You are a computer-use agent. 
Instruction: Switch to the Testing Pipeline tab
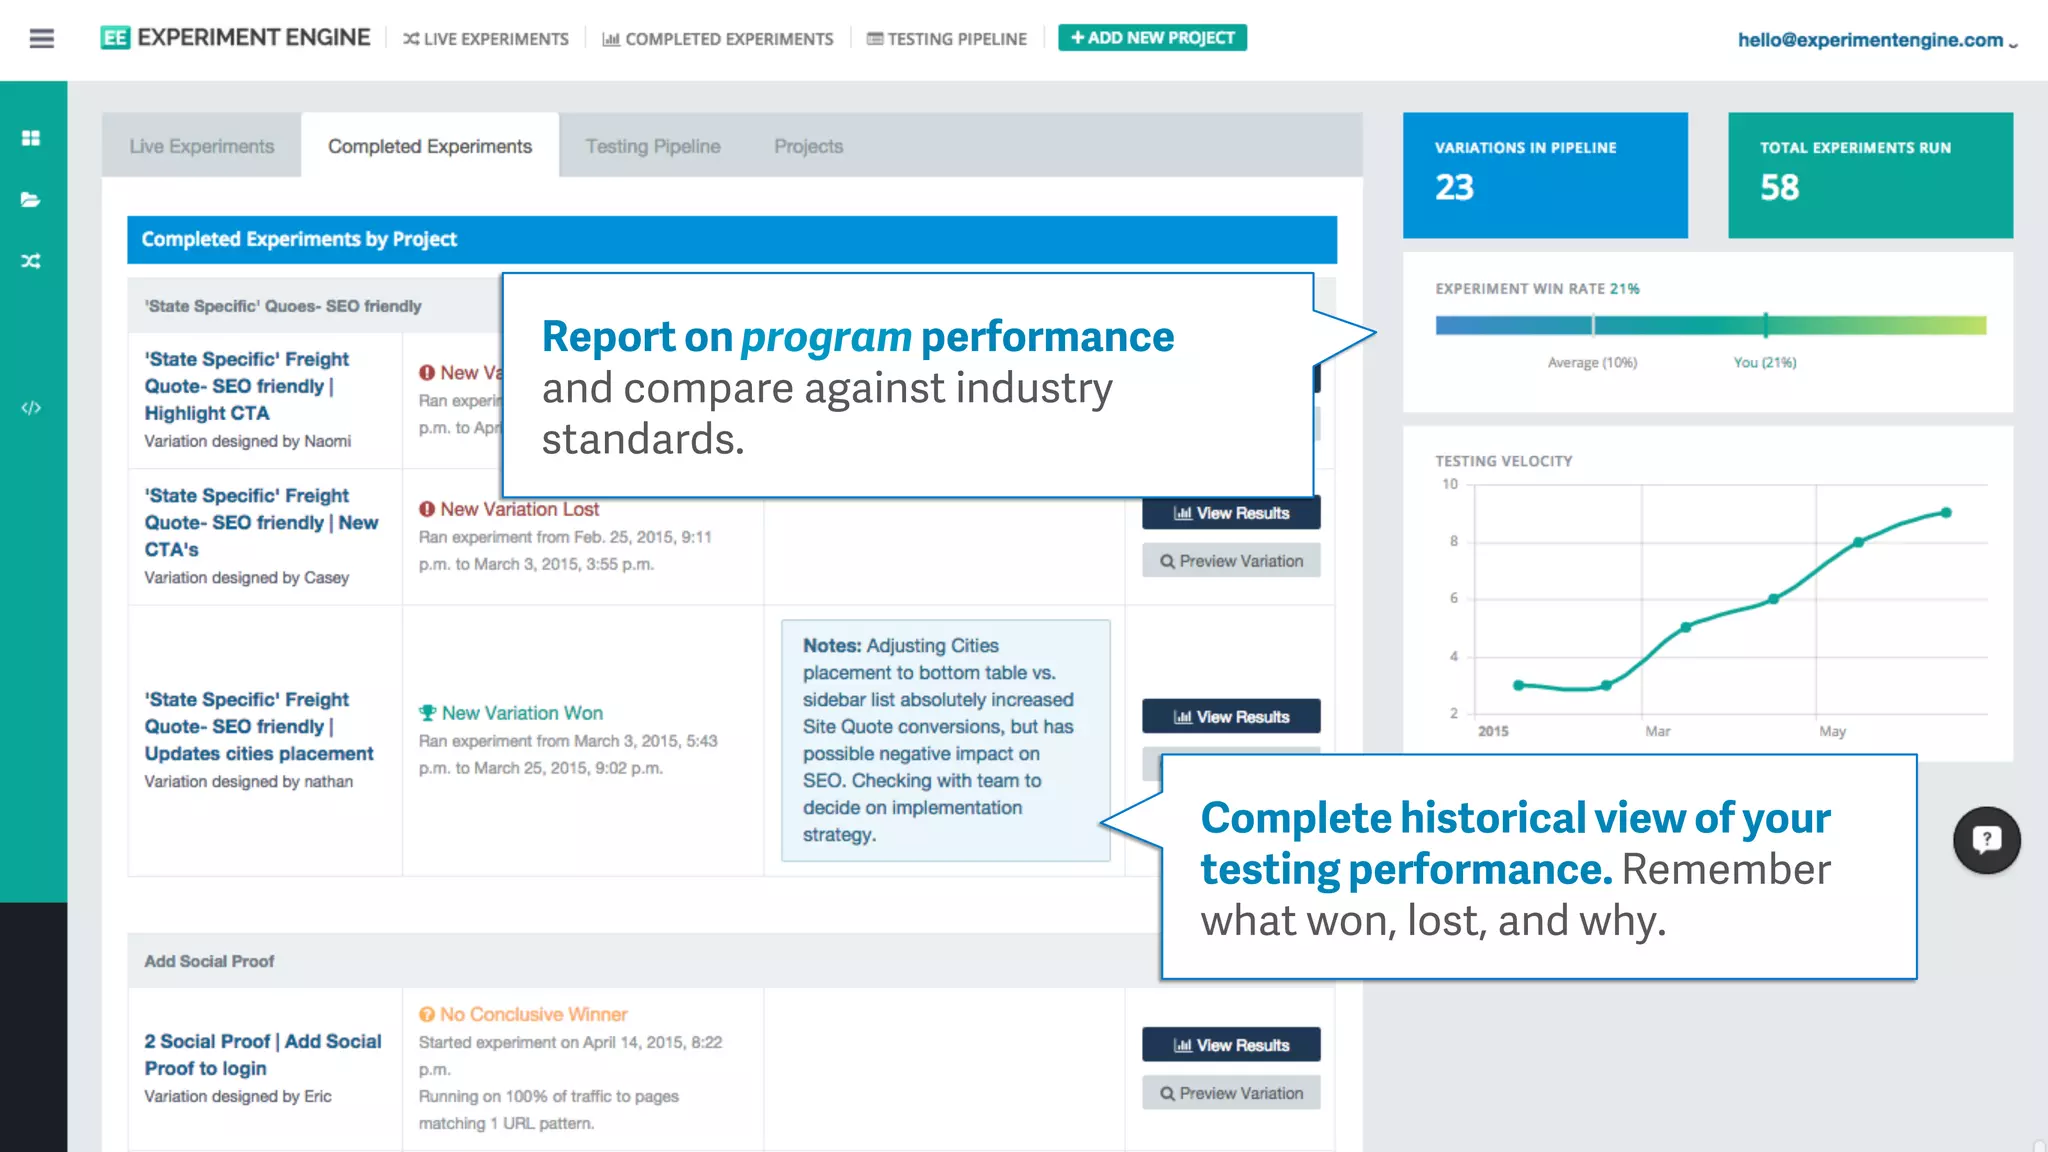653,146
